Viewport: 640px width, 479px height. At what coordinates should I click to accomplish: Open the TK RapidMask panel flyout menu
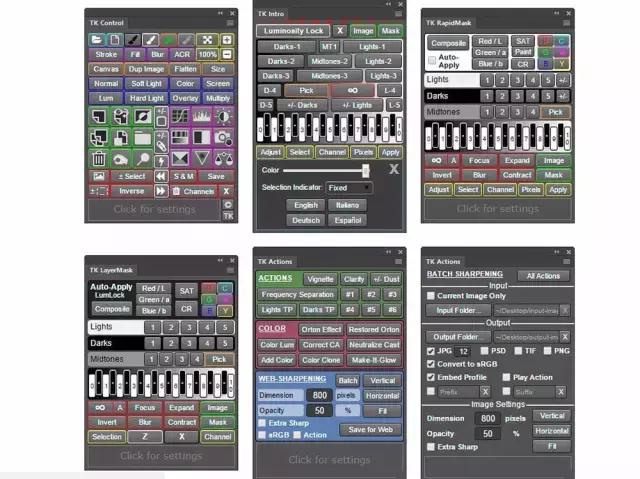[567, 23]
